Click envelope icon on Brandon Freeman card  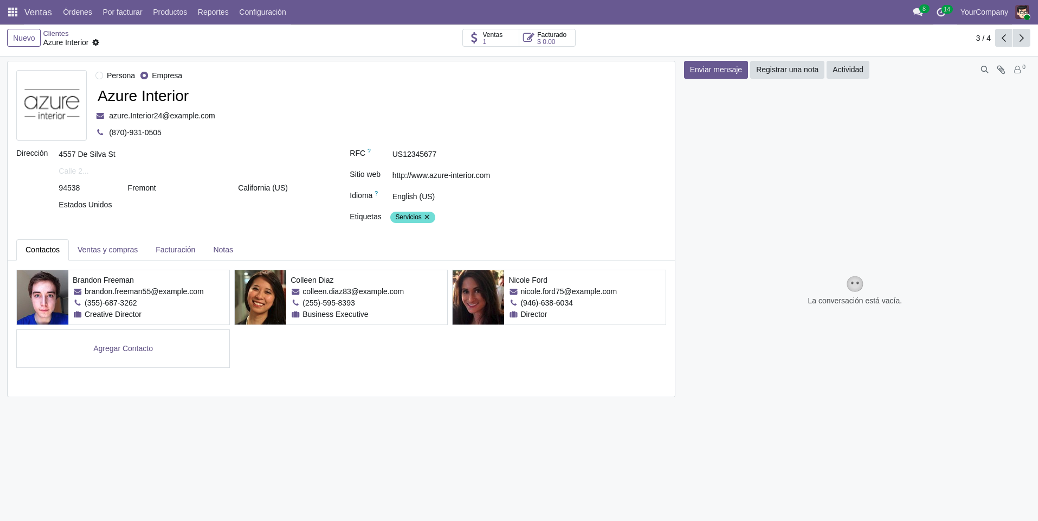tap(77, 292)
